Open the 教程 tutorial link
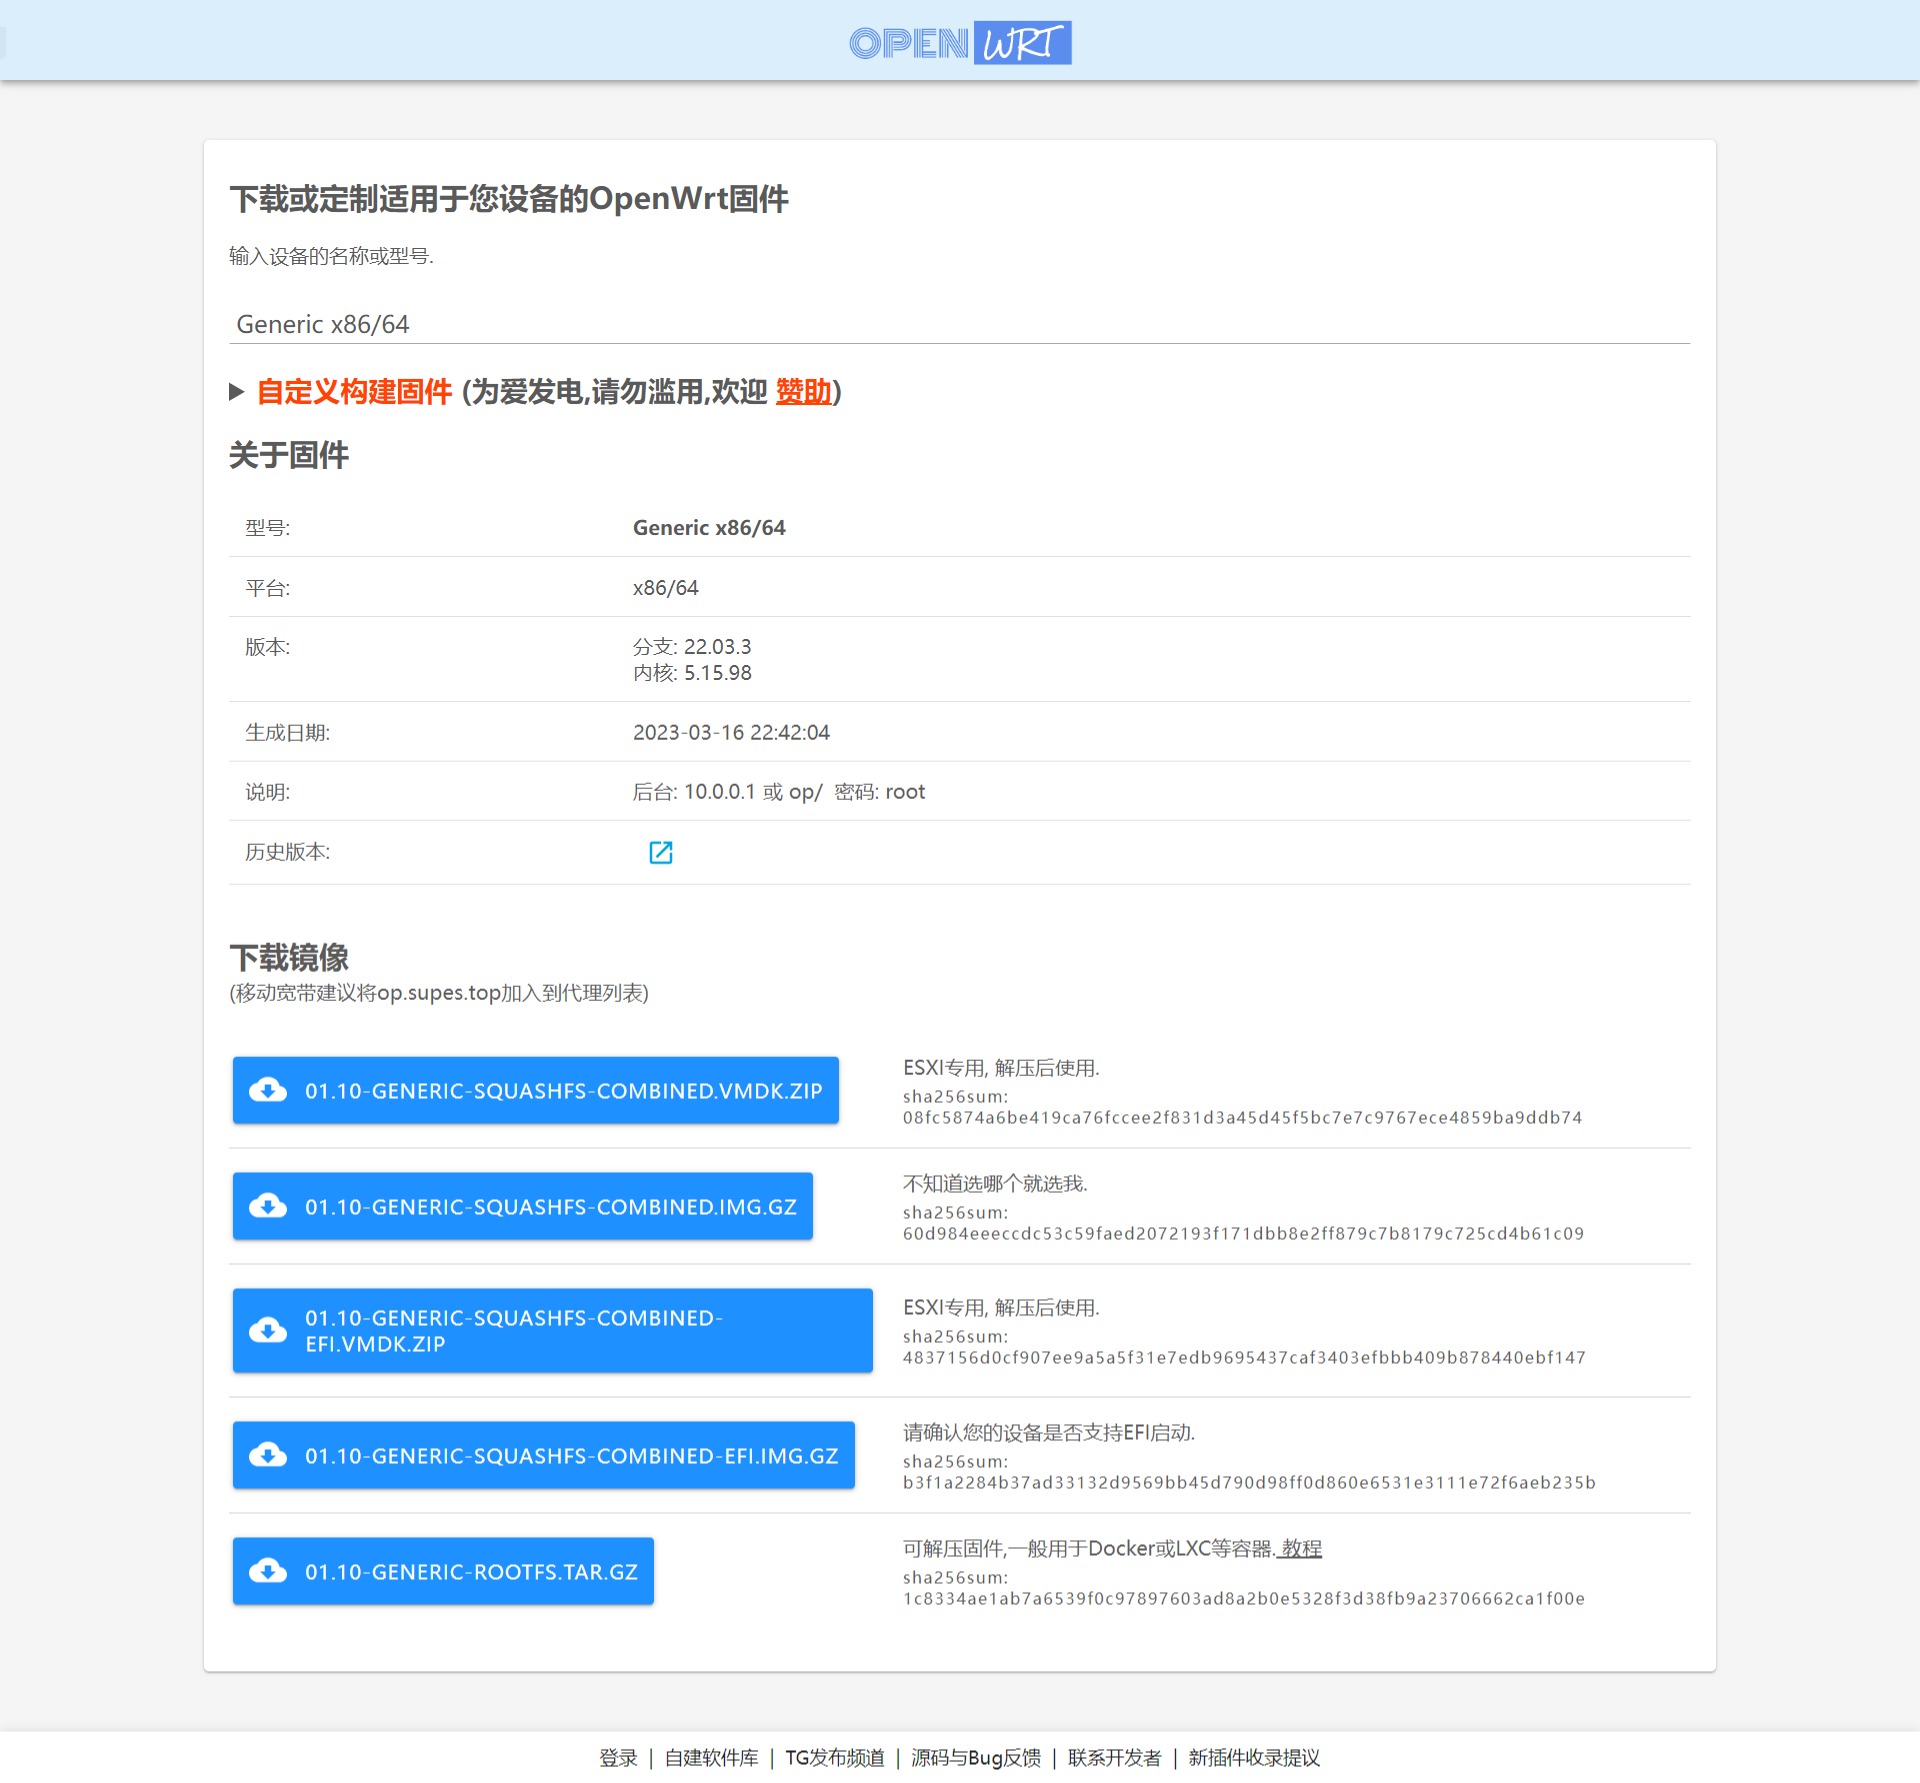Screen dimensions: 1920x1783 click(x=1301, y=1549)
